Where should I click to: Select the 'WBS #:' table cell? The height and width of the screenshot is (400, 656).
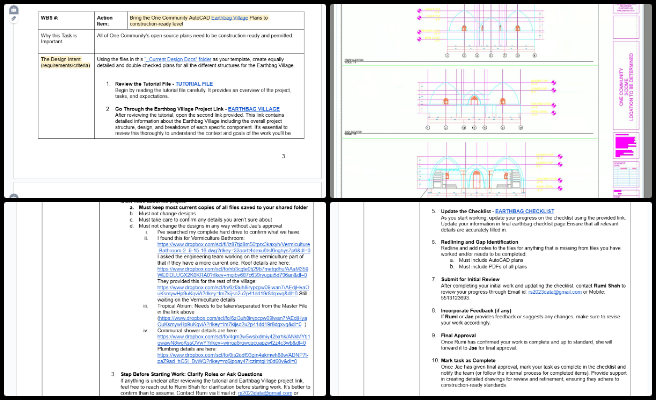67,20
